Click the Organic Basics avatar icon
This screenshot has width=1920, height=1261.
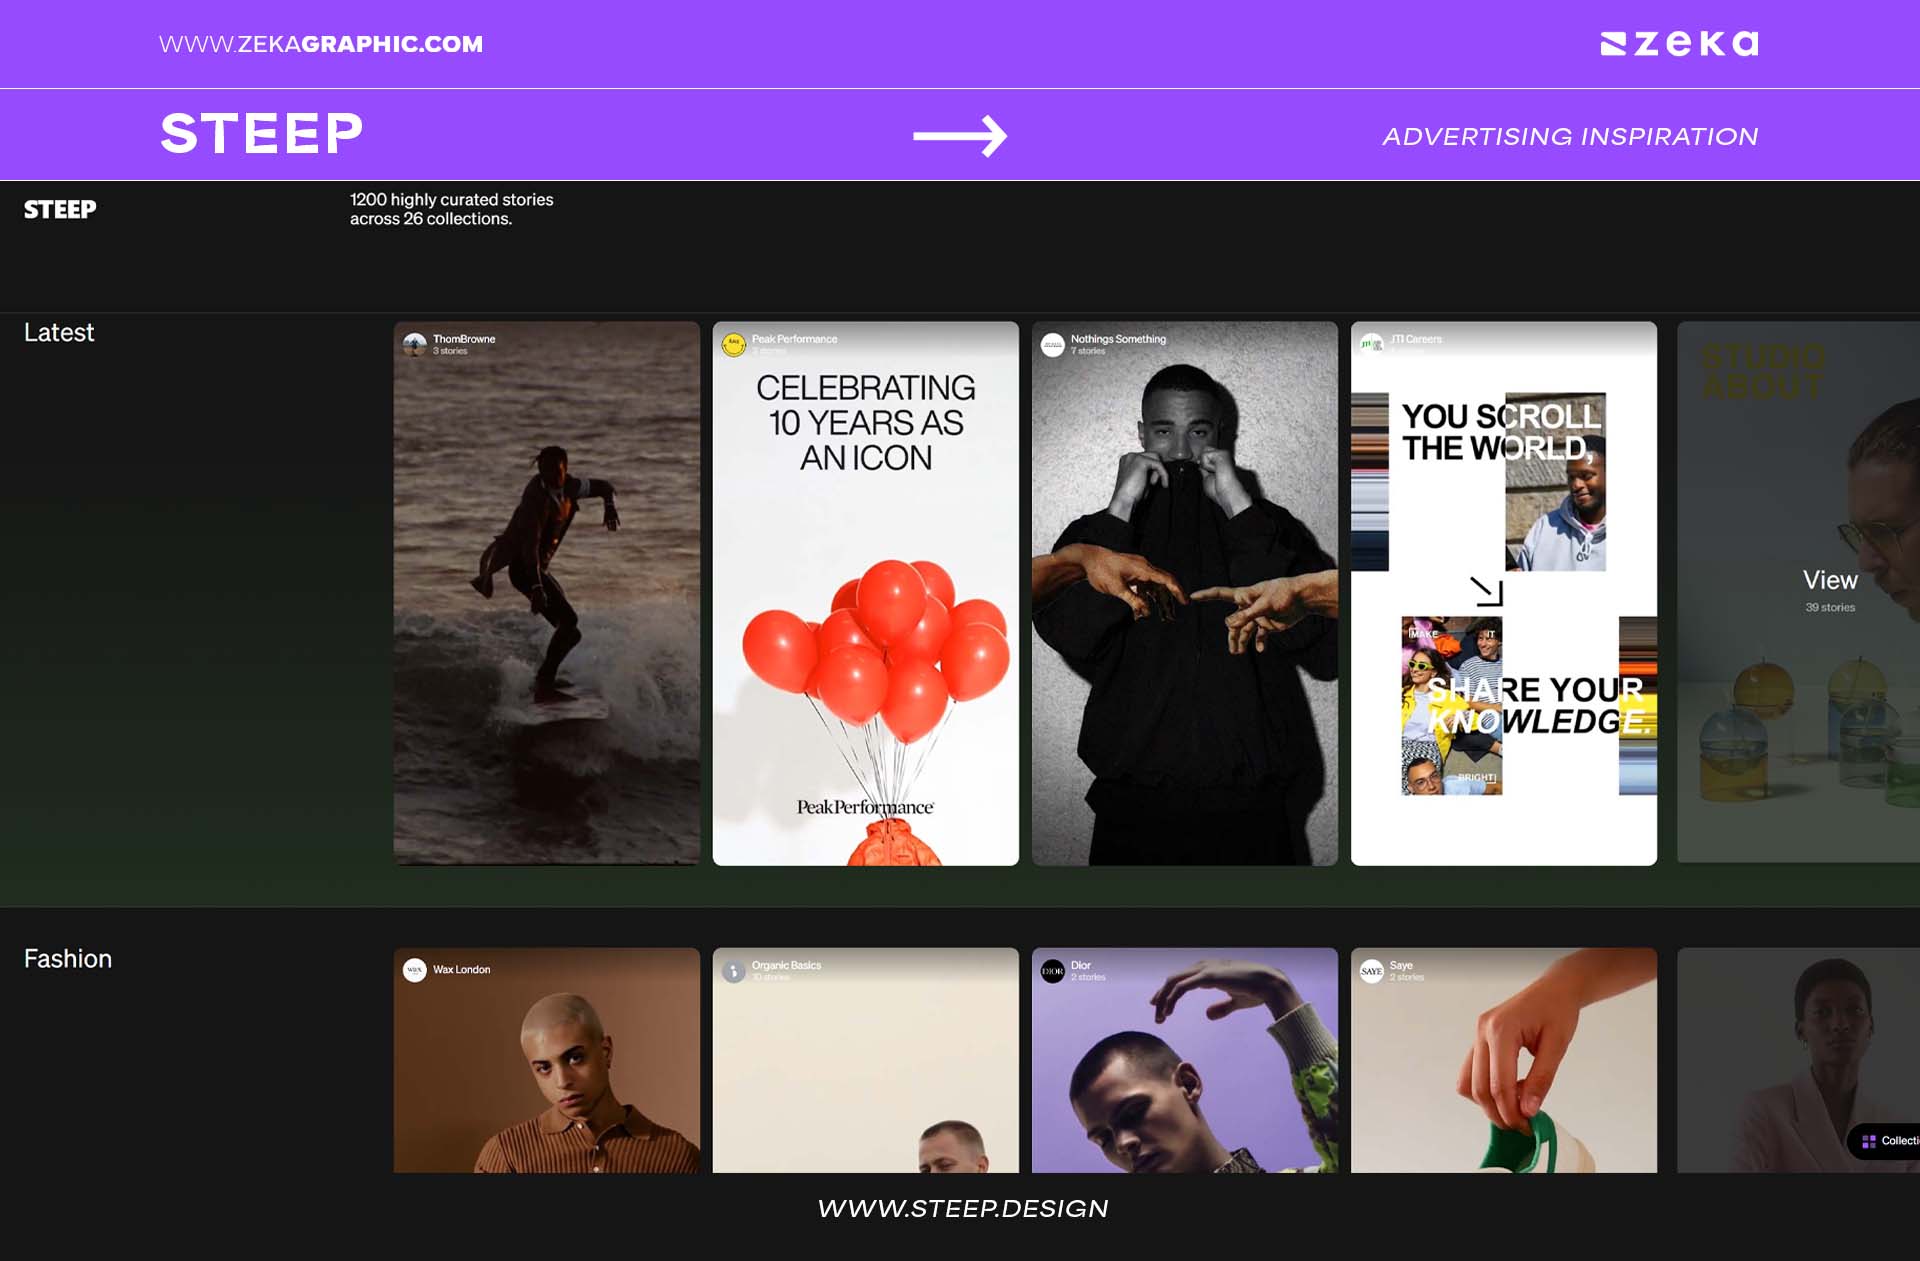(733, 970)
